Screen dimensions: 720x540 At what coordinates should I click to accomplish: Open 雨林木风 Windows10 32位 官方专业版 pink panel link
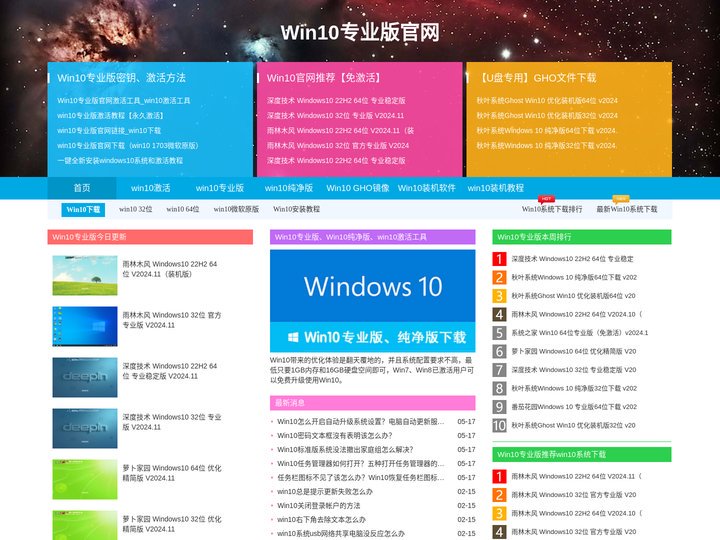pos(338,146)
